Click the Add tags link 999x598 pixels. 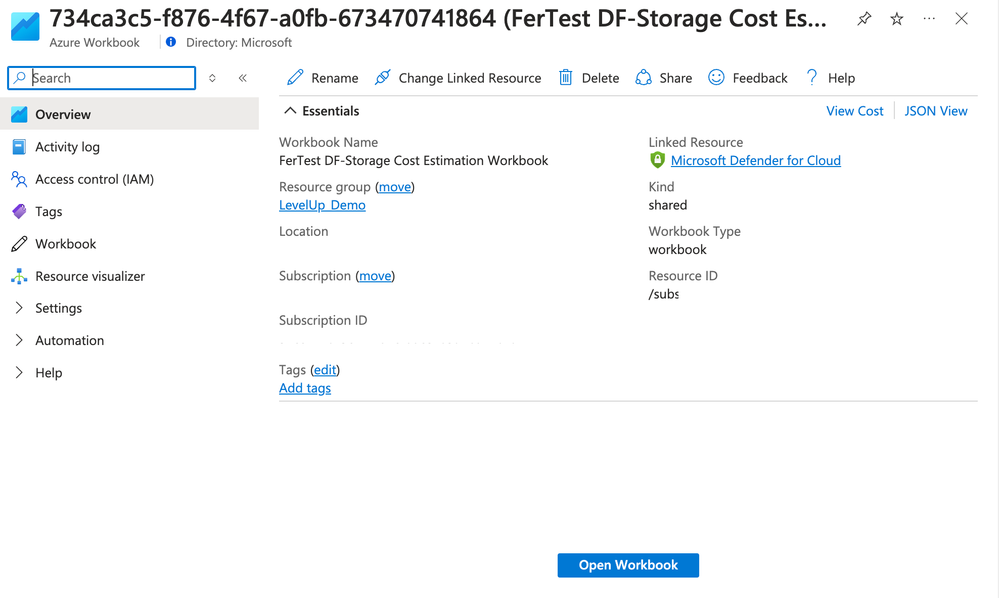(x=305, y=388)
